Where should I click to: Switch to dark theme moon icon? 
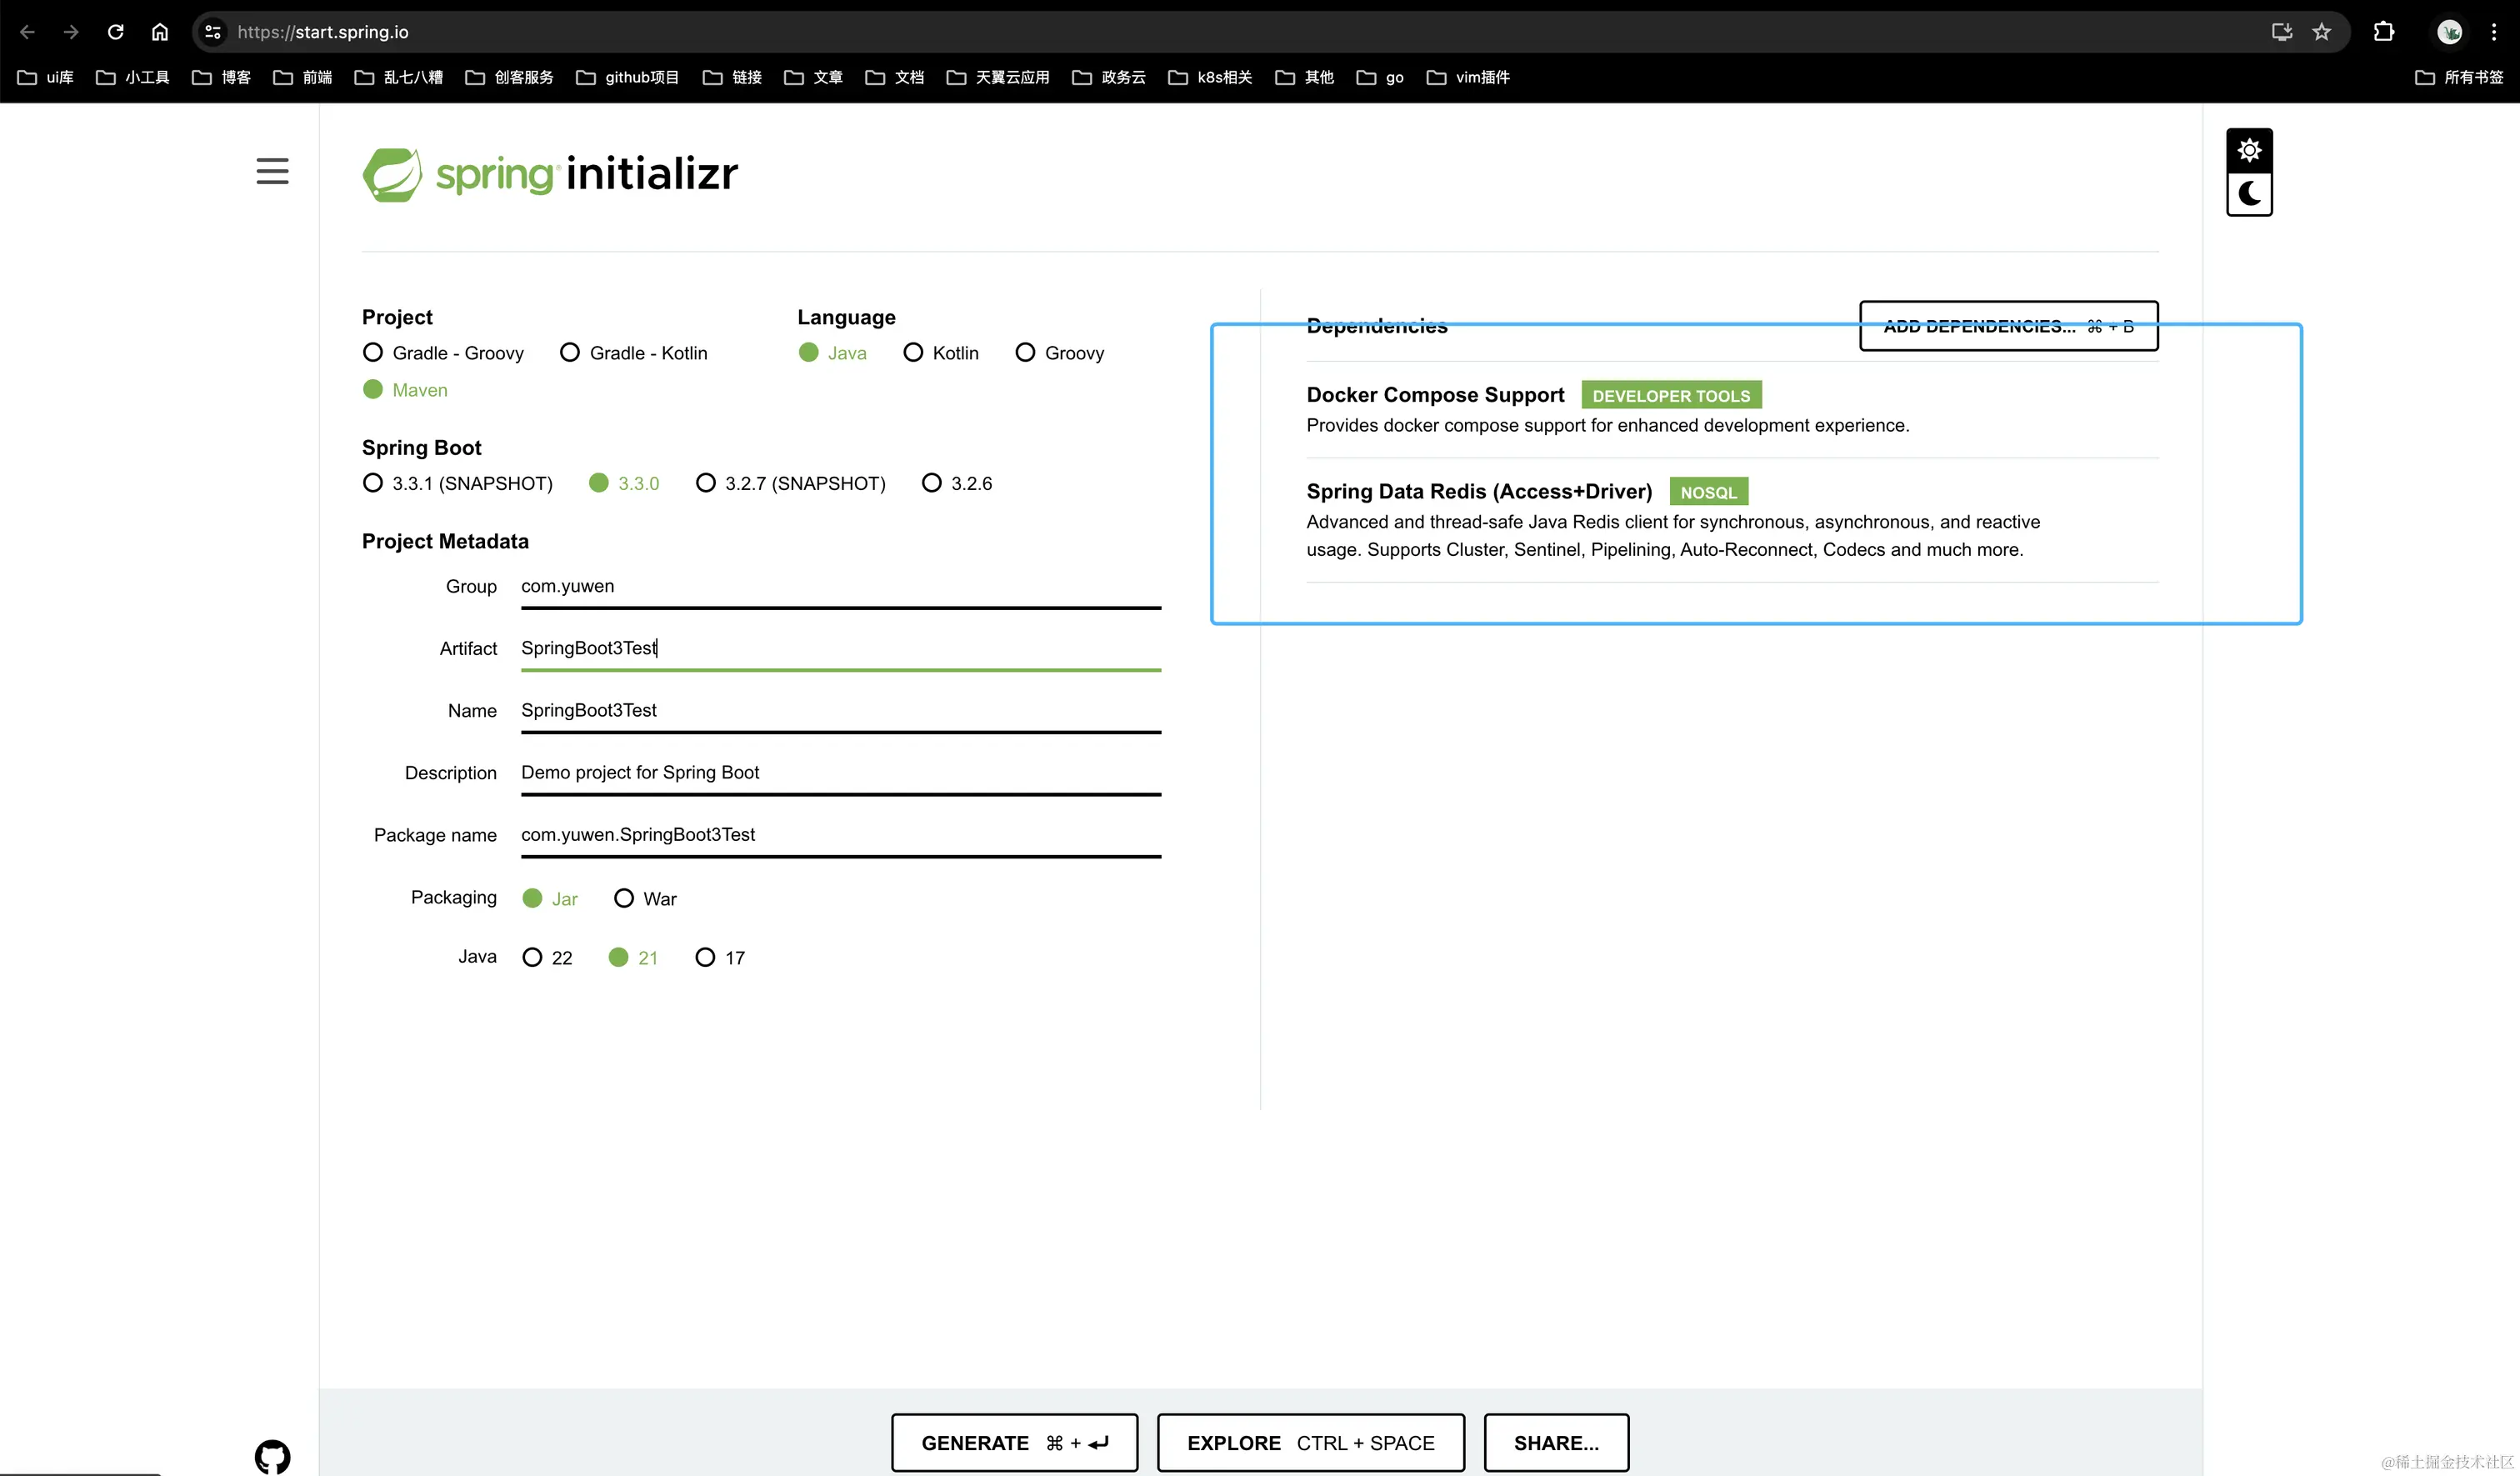[x=2249, y=194]
